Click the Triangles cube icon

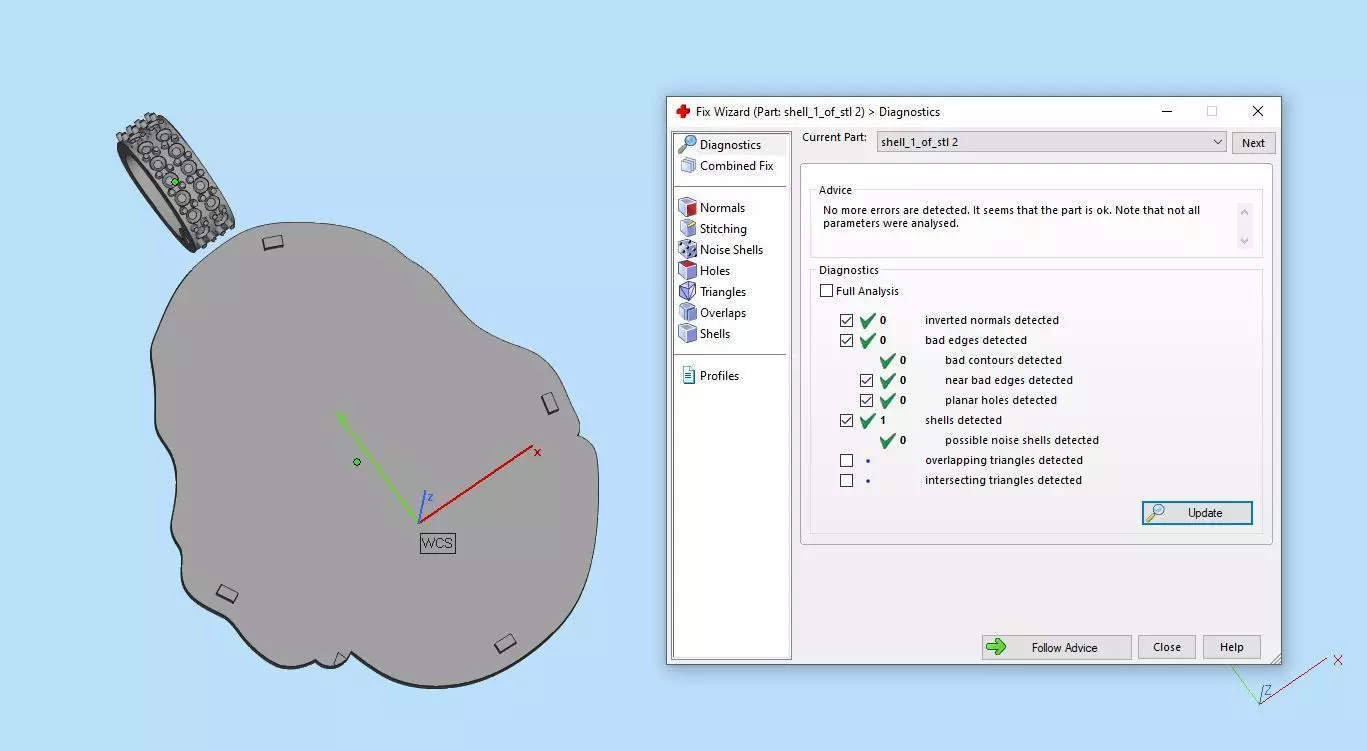pyautogui.click(x=687, y=292)
